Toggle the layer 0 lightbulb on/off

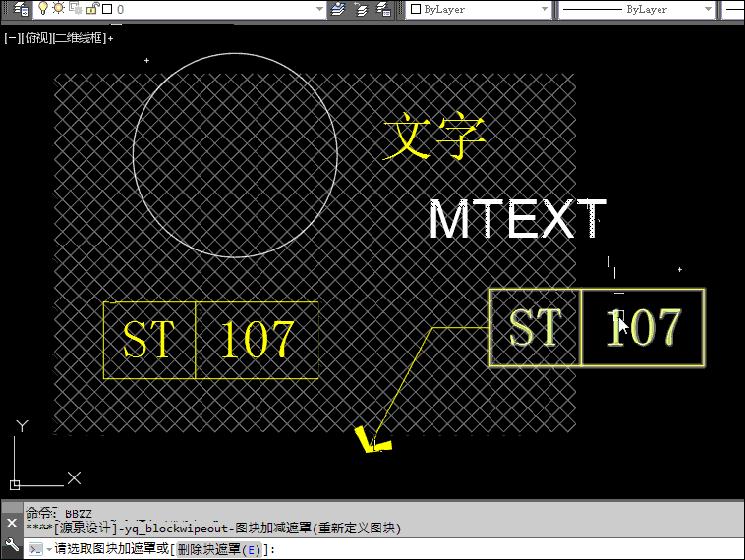tap(43, 9)
